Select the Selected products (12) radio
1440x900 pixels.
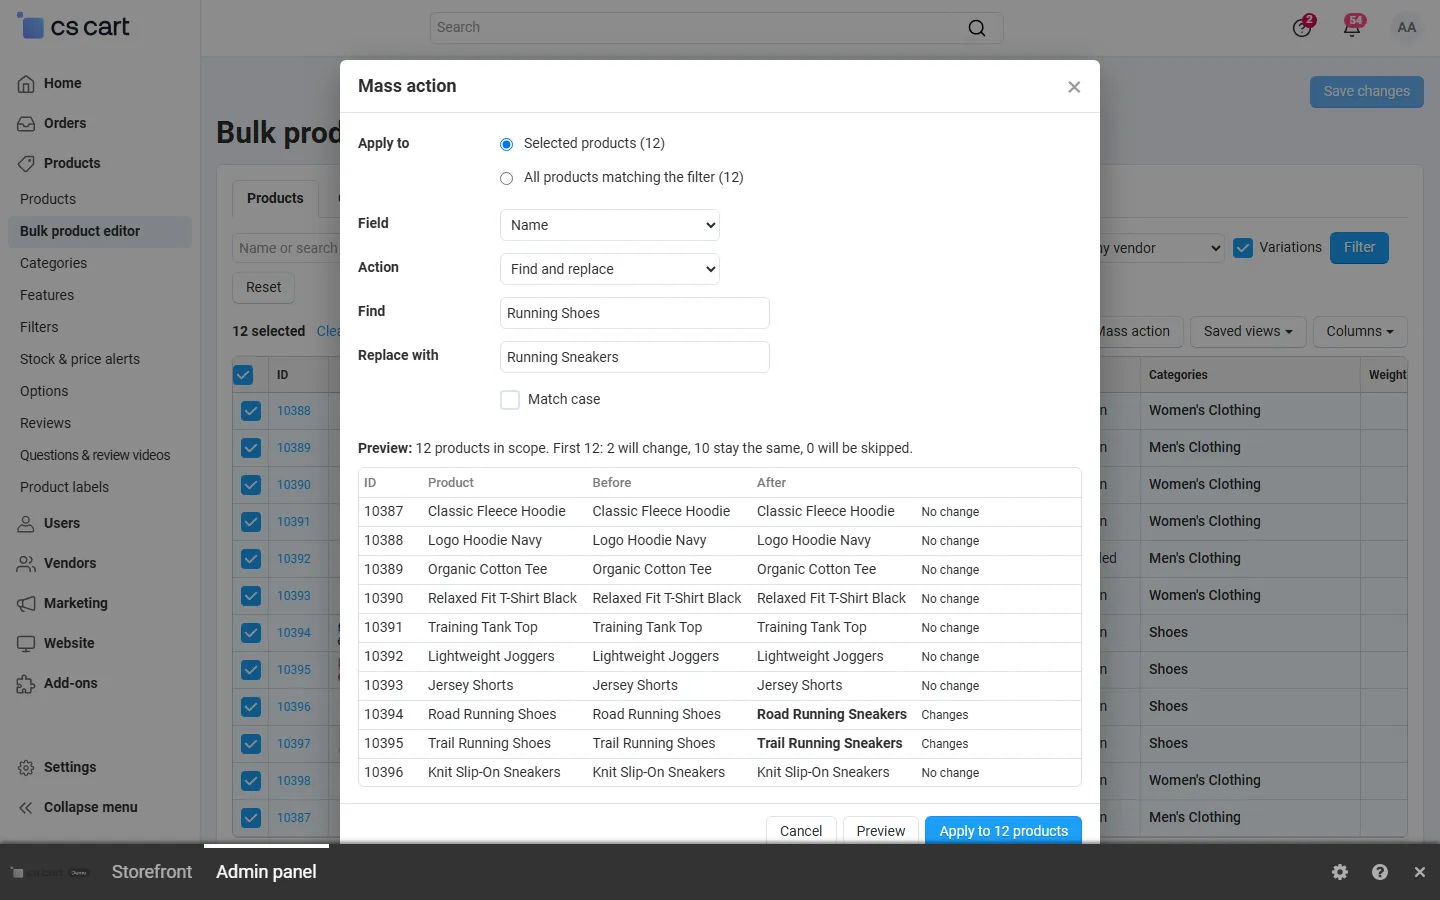(506, 144)
